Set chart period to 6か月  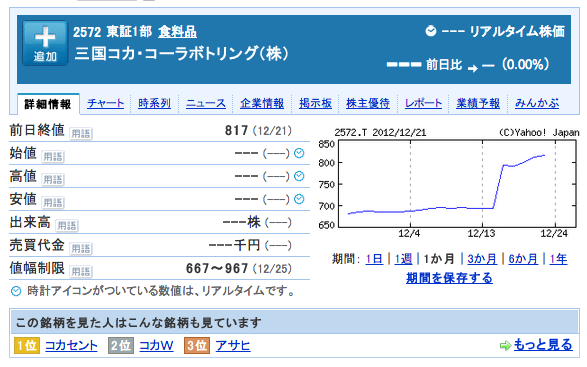point(523,259)
